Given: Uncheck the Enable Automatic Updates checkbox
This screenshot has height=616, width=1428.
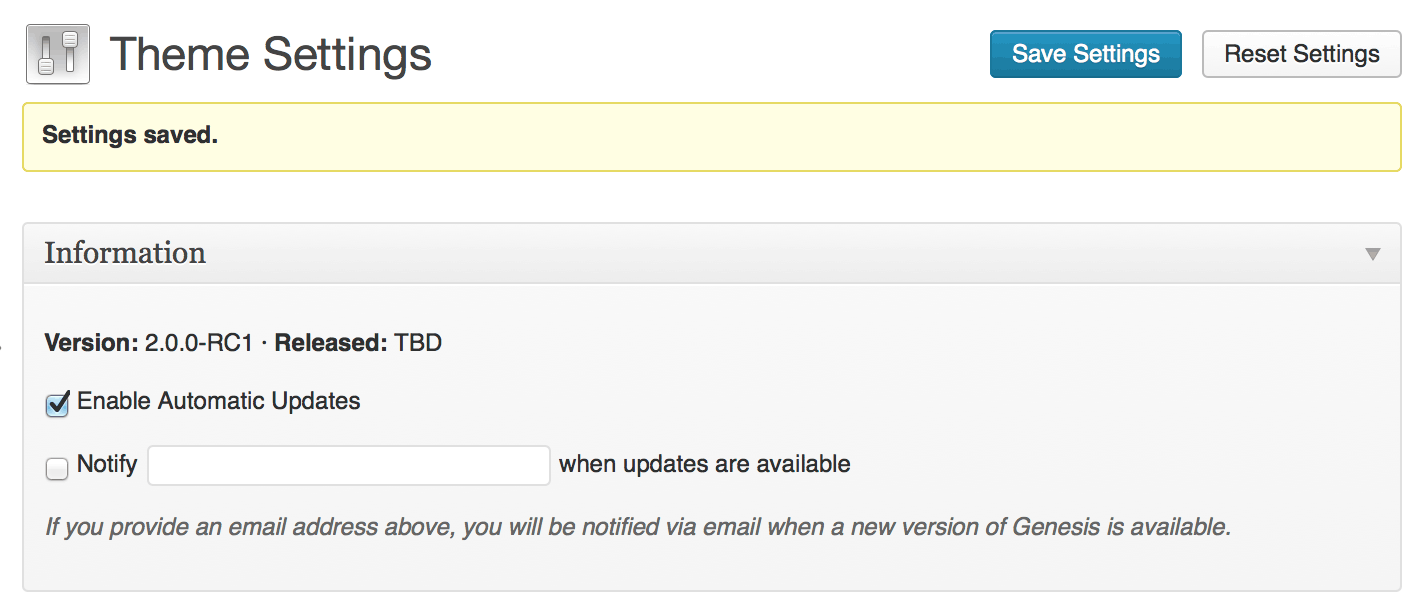Looking at the screenshot, I should 58,404.
